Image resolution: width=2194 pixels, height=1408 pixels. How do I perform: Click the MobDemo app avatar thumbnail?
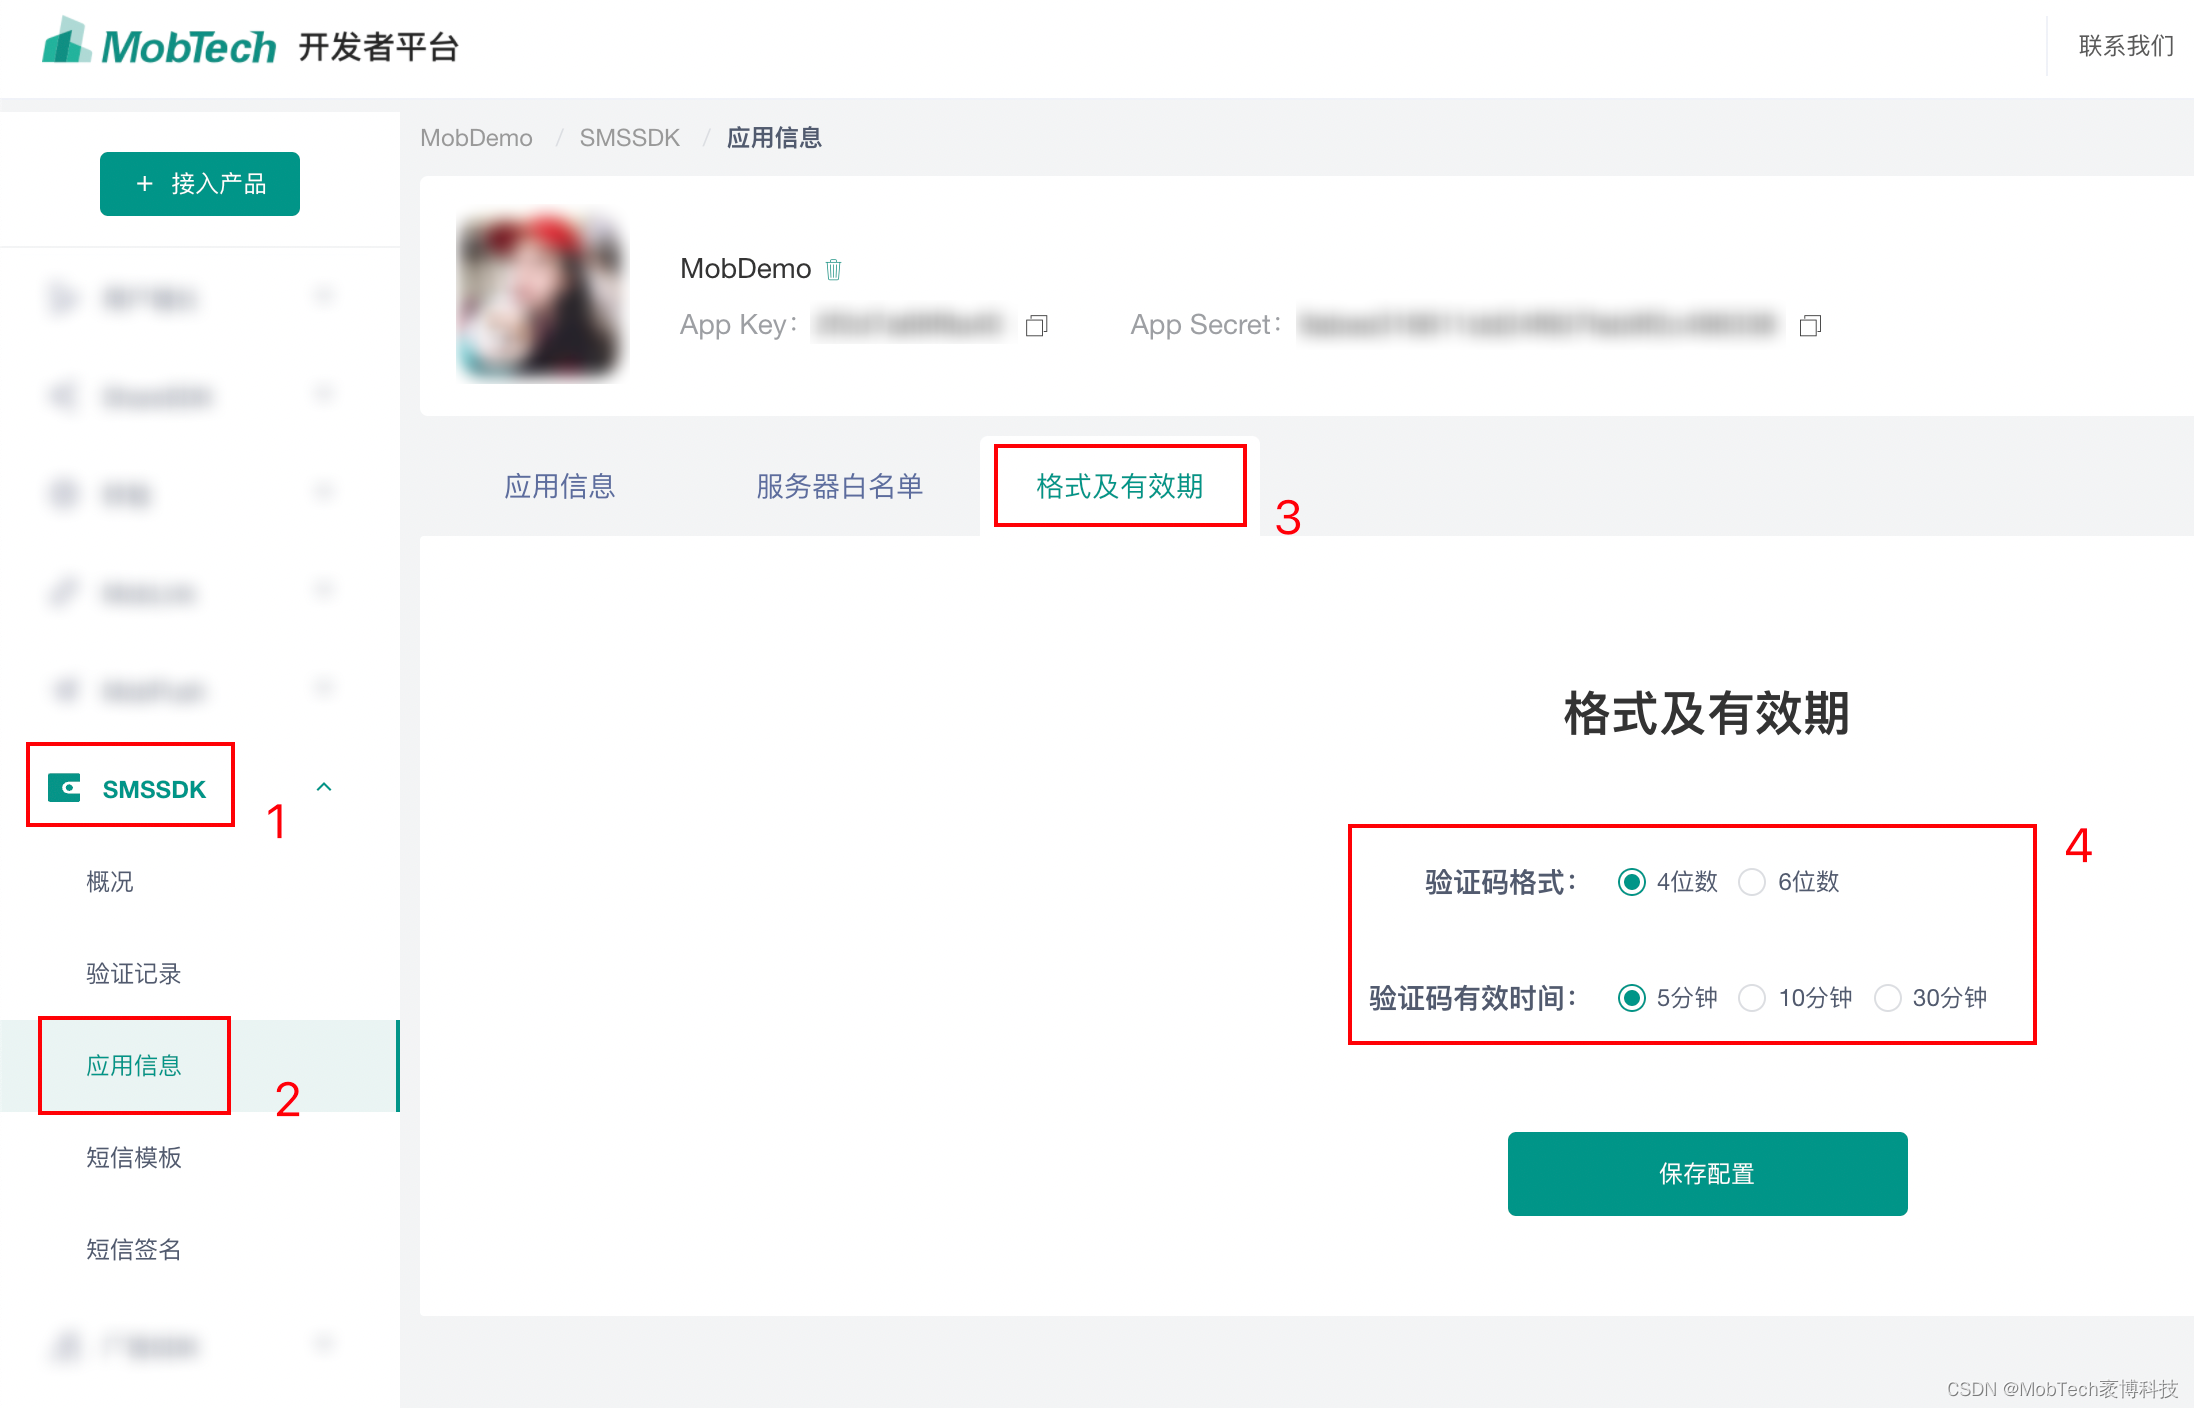point(540,296)
